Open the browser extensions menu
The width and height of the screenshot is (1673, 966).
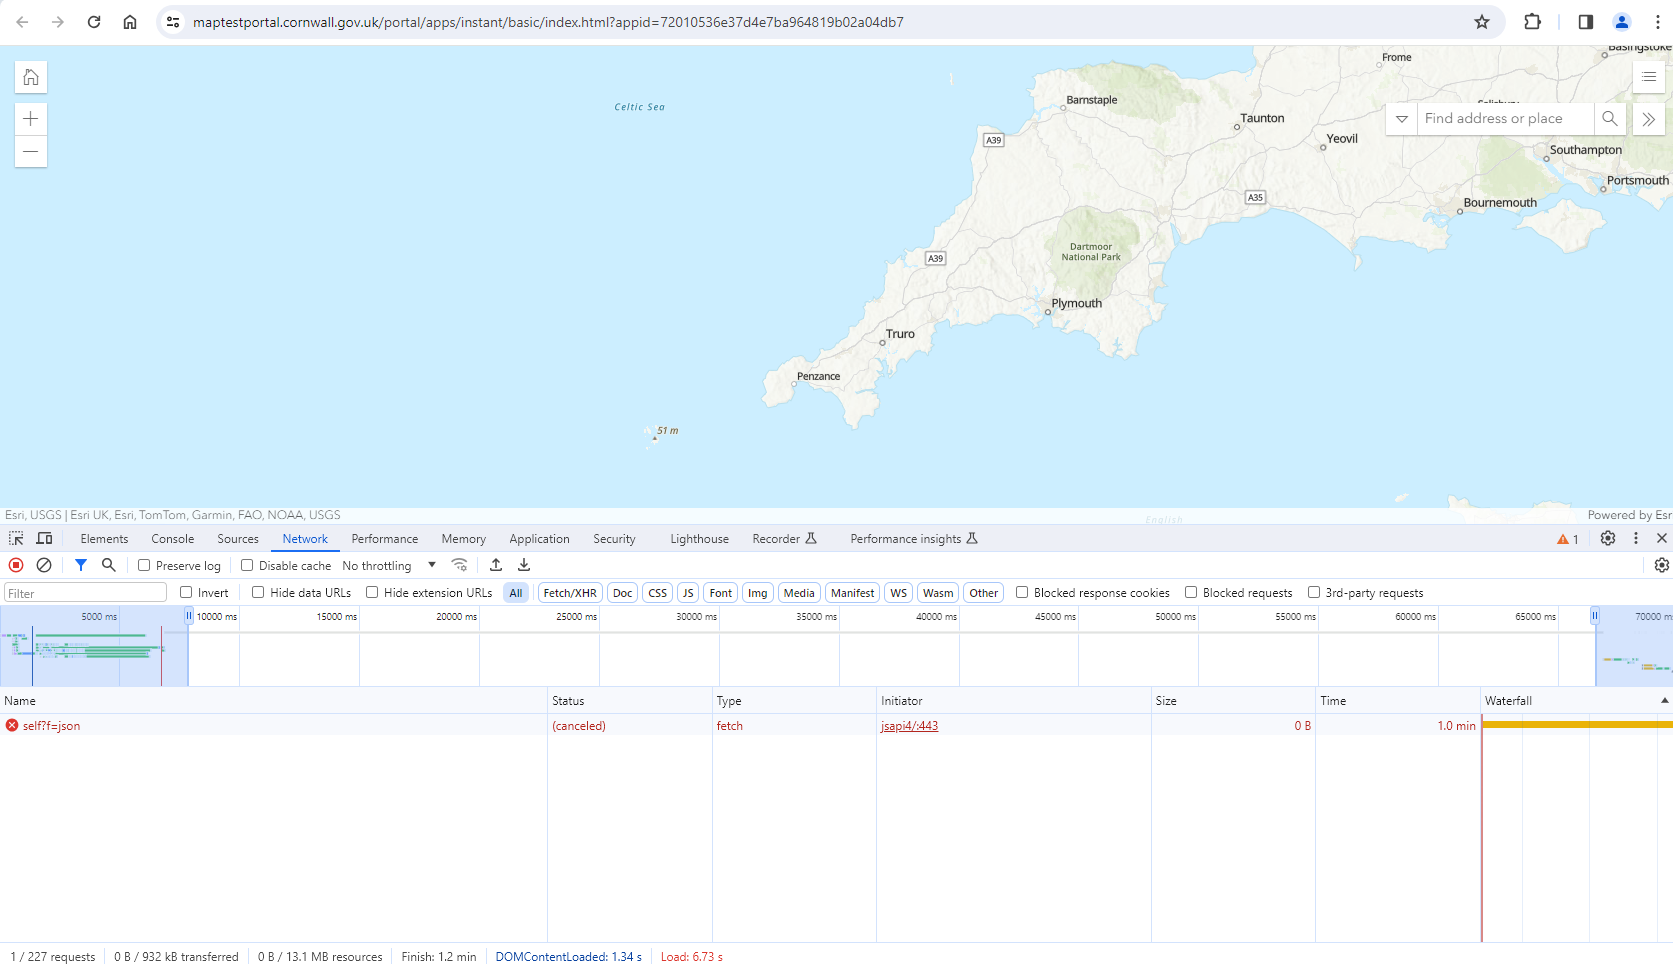[x=1532, y=22]
